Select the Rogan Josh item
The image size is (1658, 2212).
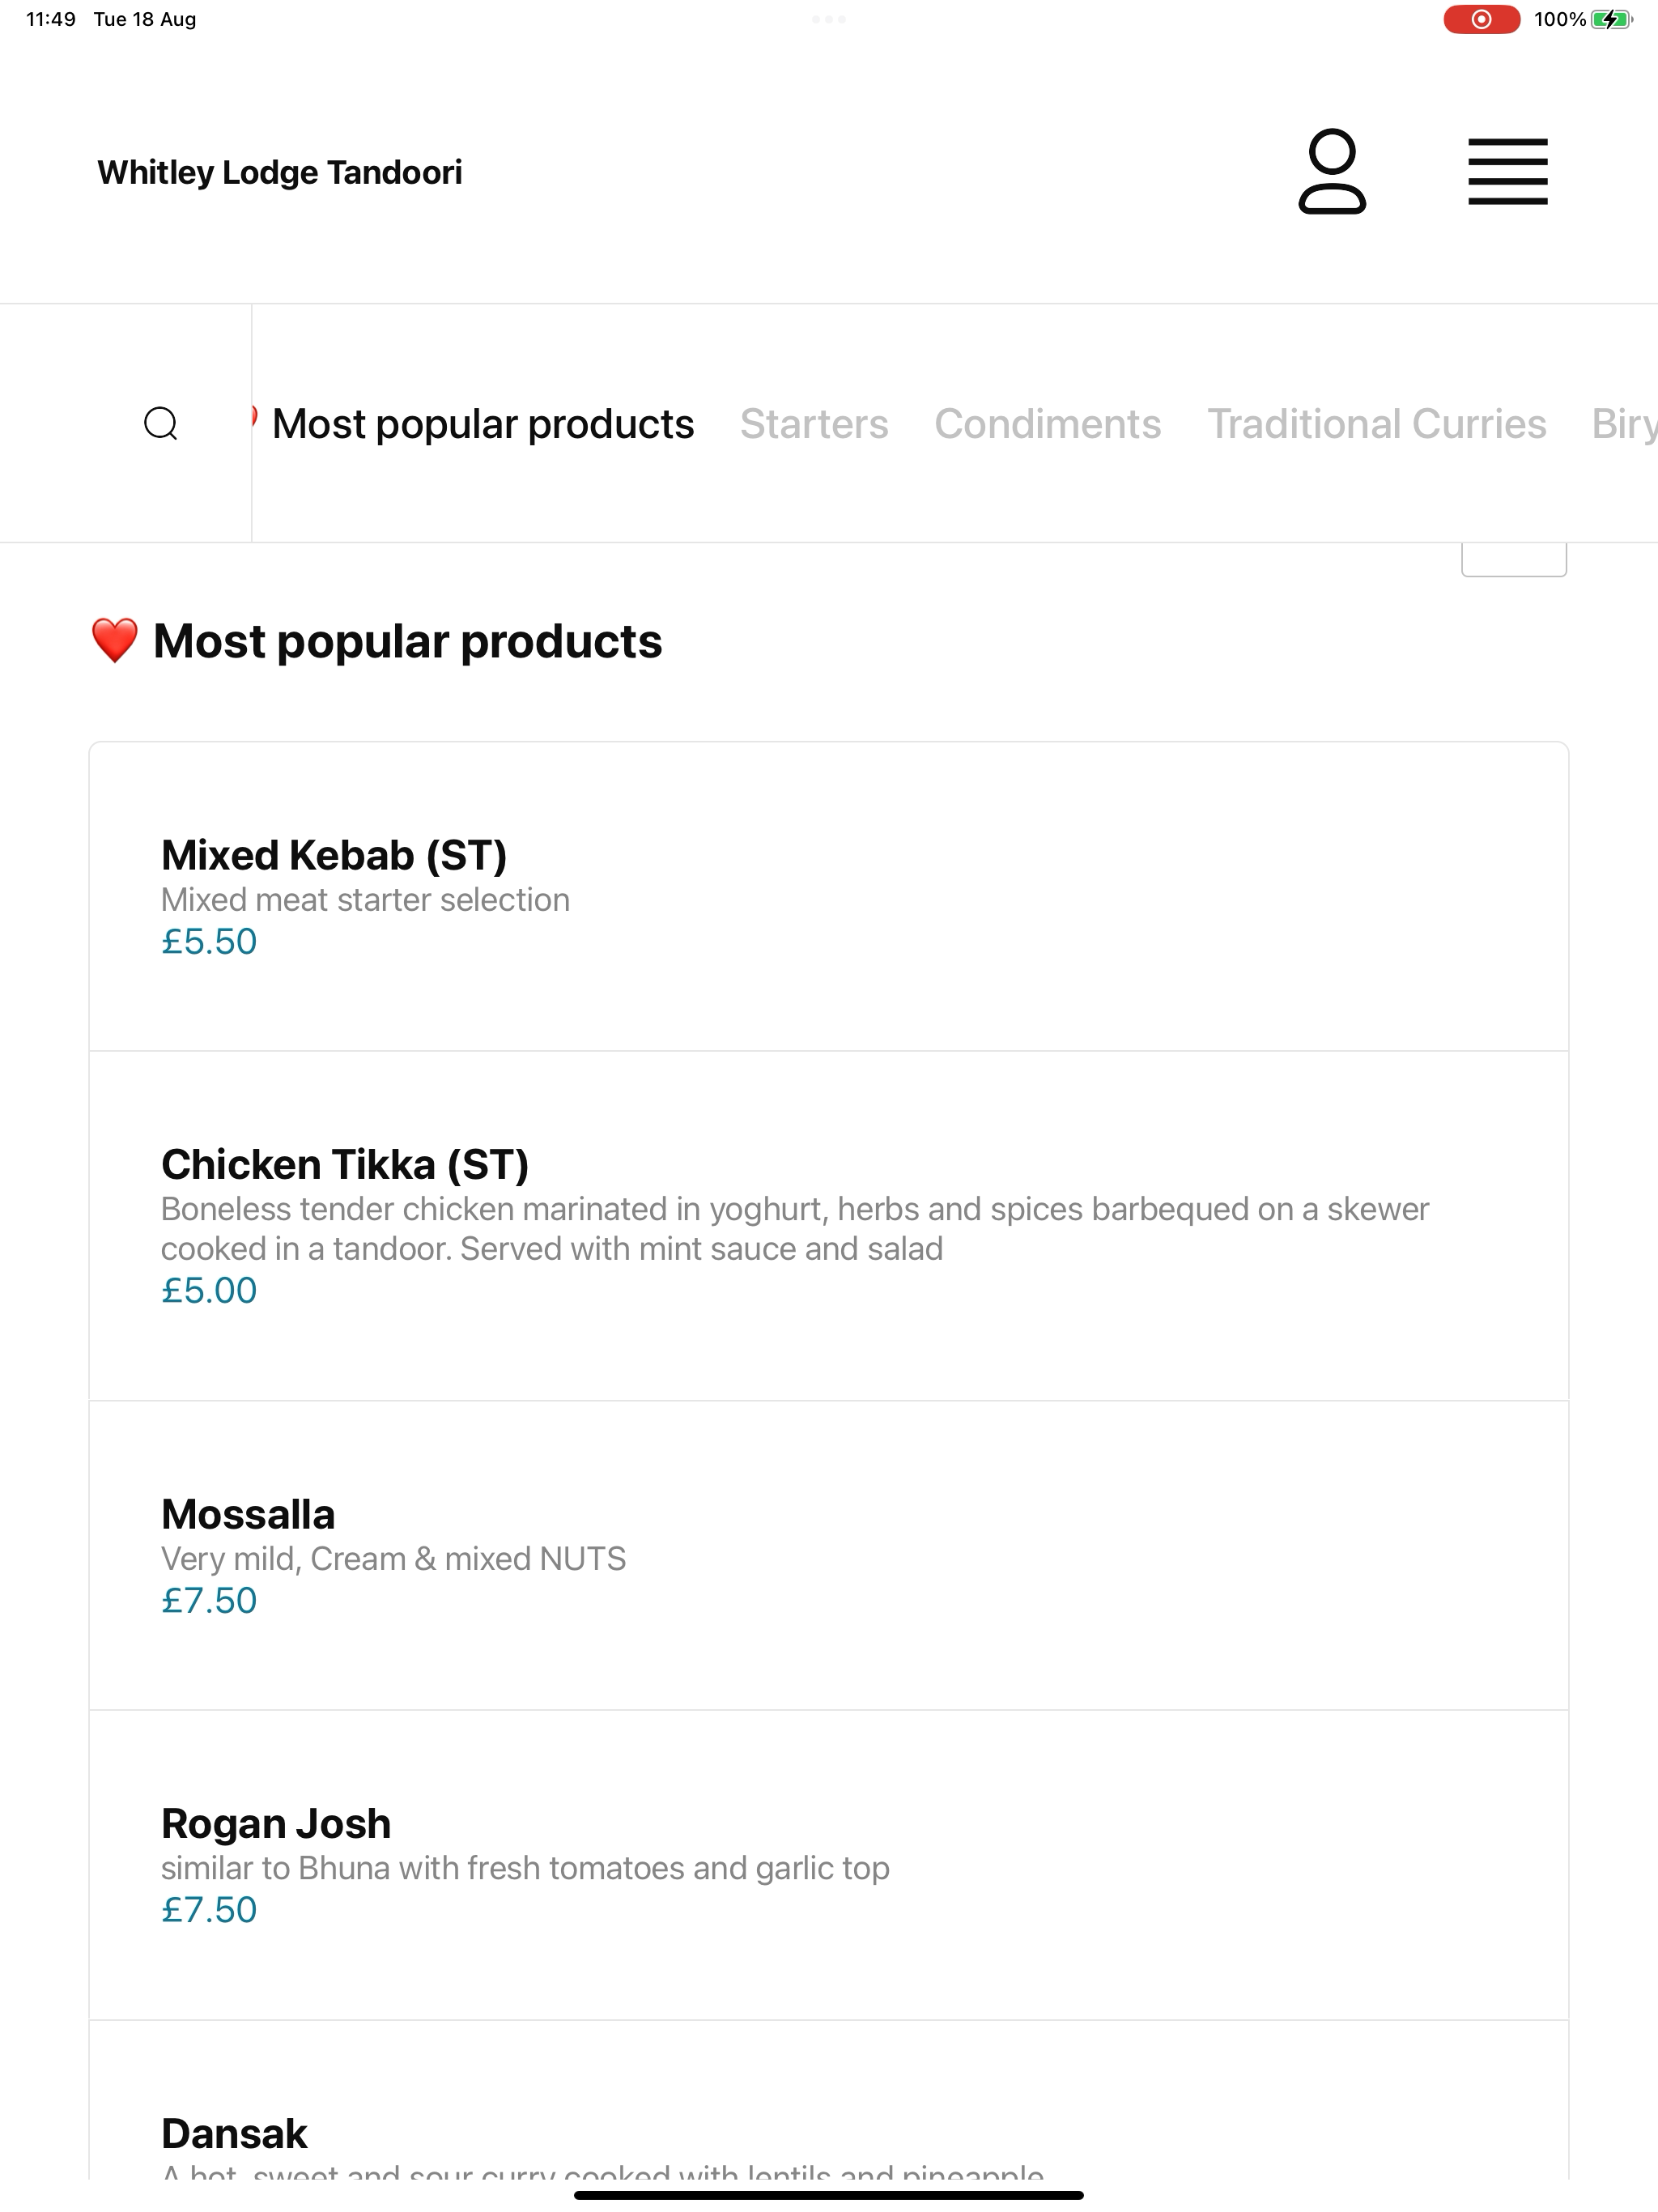point(829,1865)
